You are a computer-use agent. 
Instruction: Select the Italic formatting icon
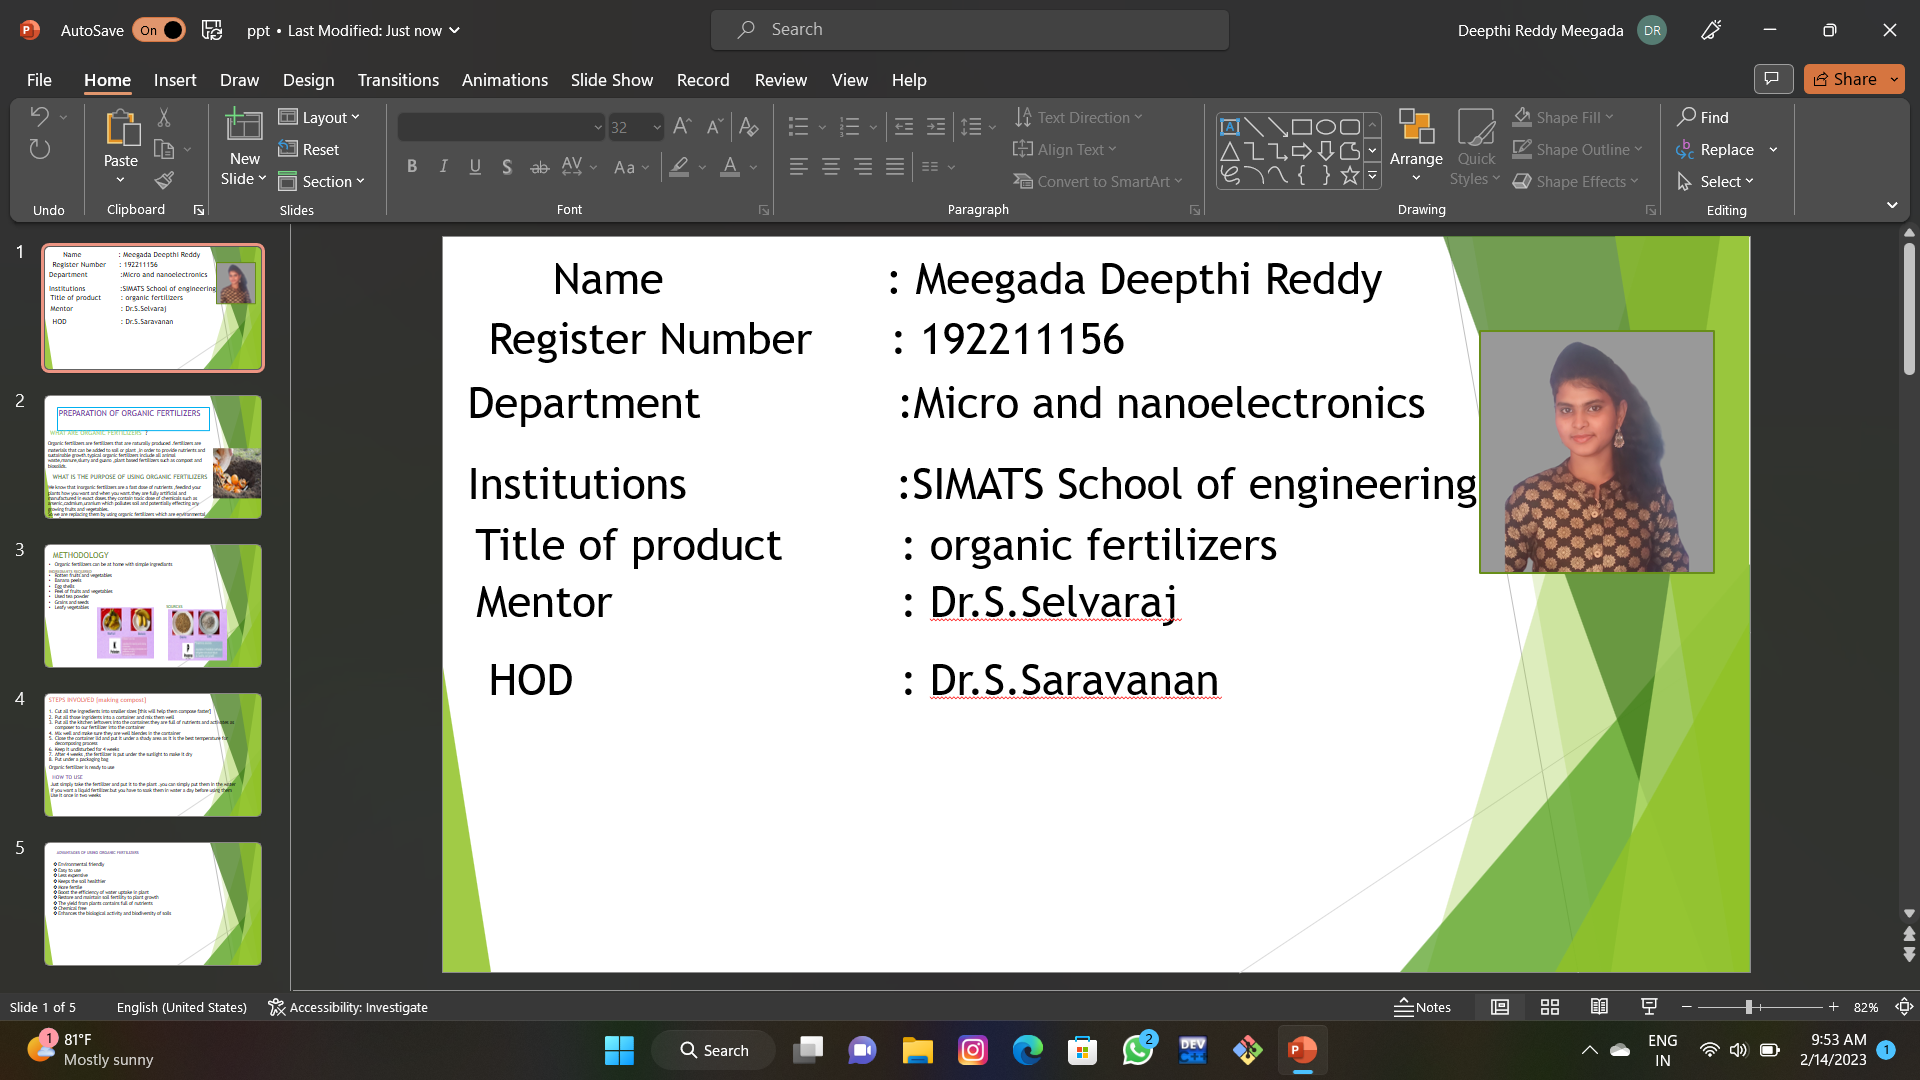click(443, 167)
